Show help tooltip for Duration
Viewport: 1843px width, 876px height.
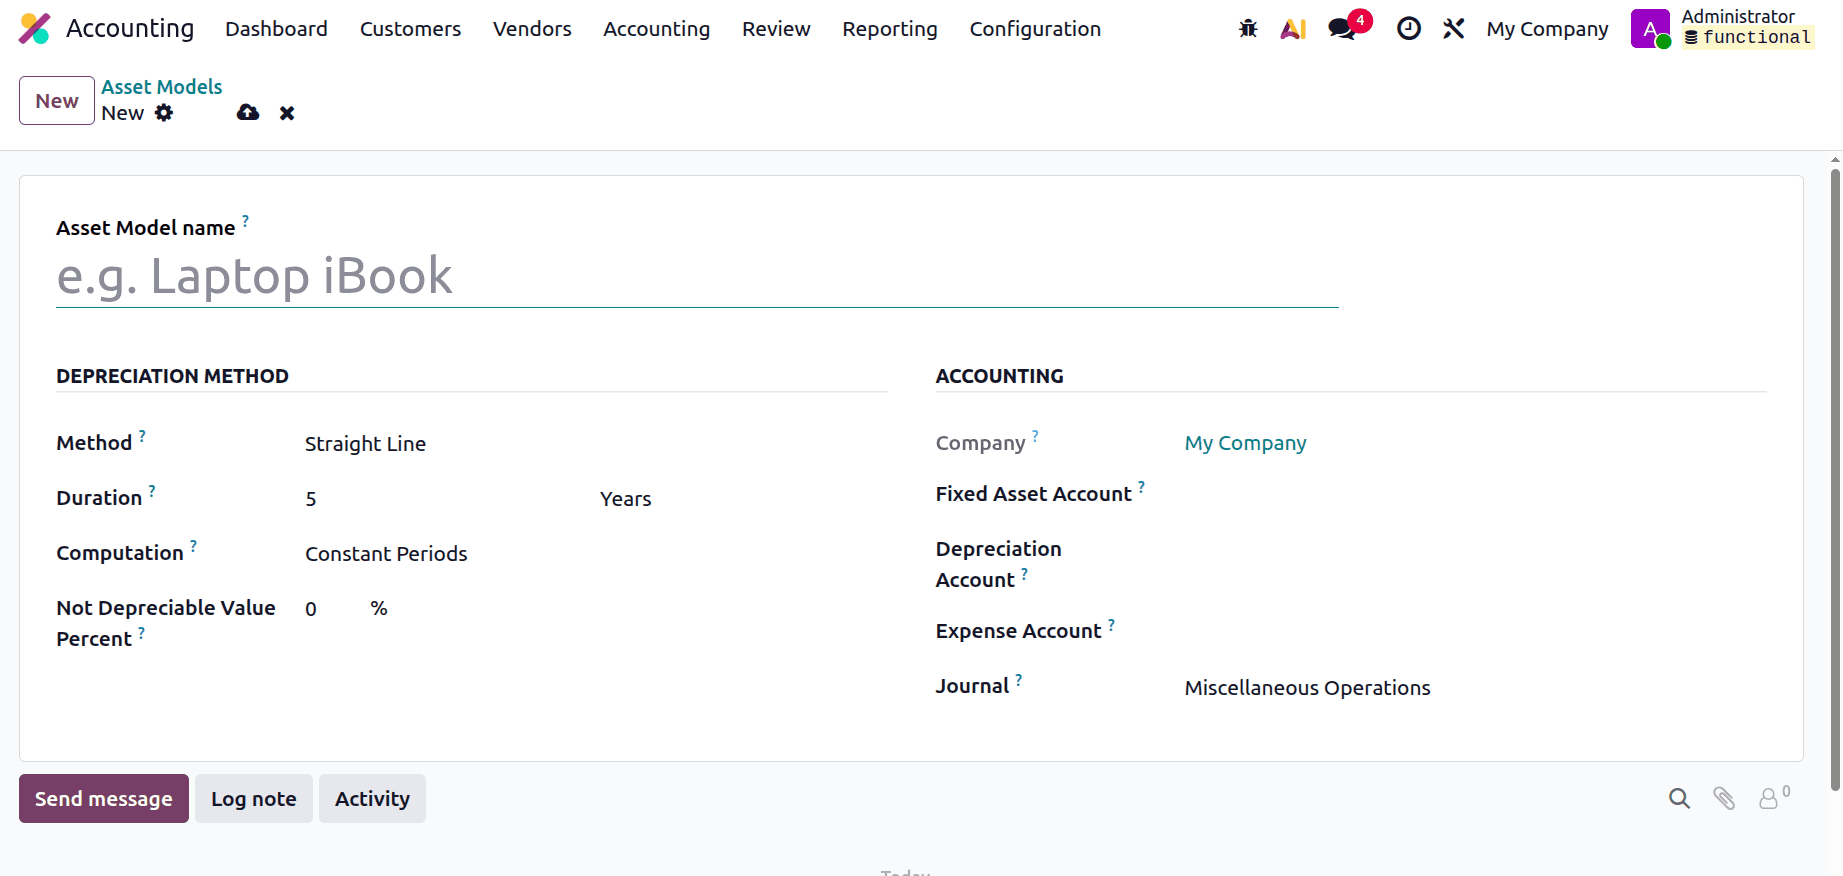click(x=152, y=491)
